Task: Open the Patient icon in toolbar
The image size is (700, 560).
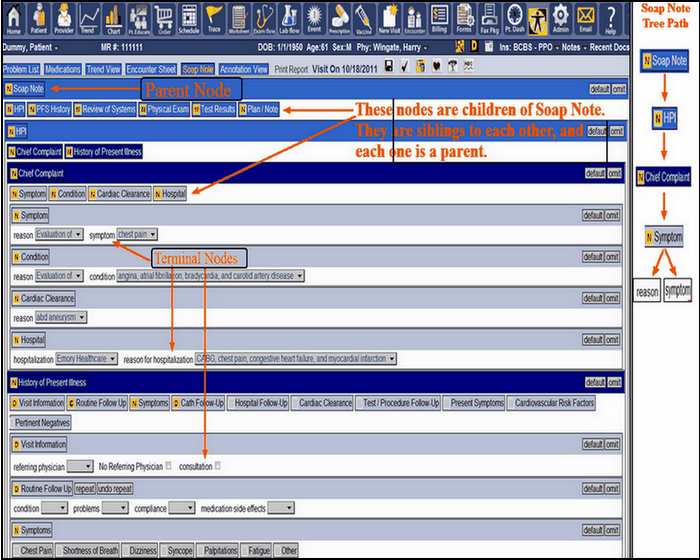Action: coord(39,18)
